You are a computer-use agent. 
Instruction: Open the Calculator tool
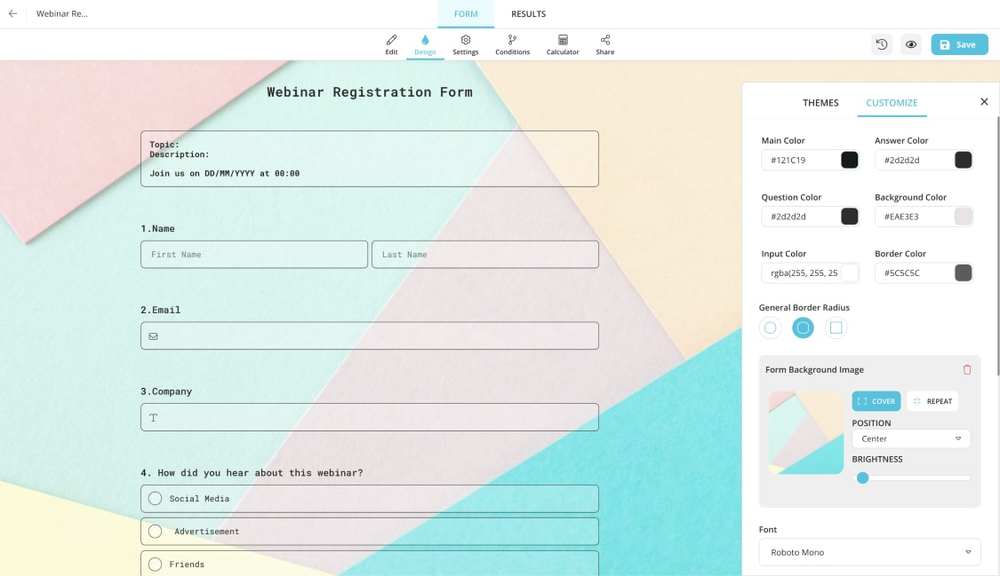[562, 45]
